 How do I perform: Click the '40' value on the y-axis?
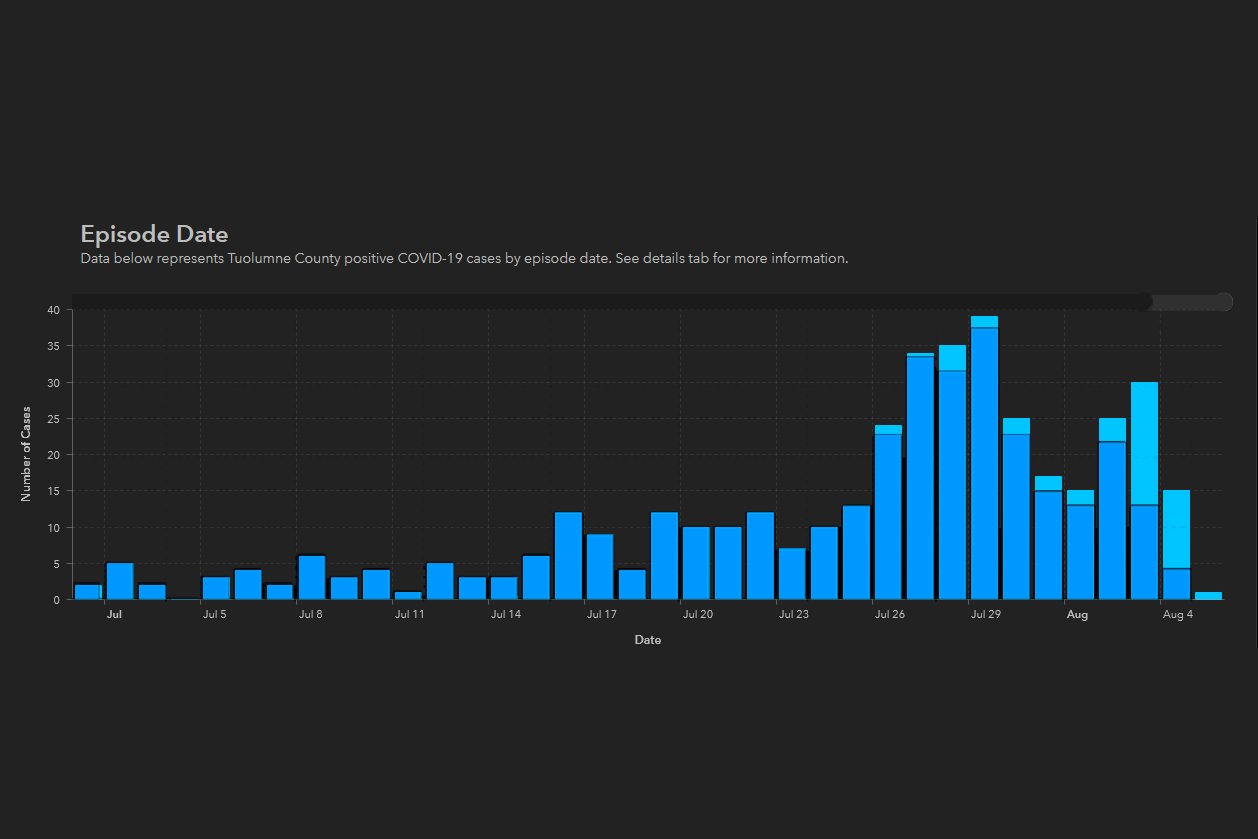[x=54, y=310]
